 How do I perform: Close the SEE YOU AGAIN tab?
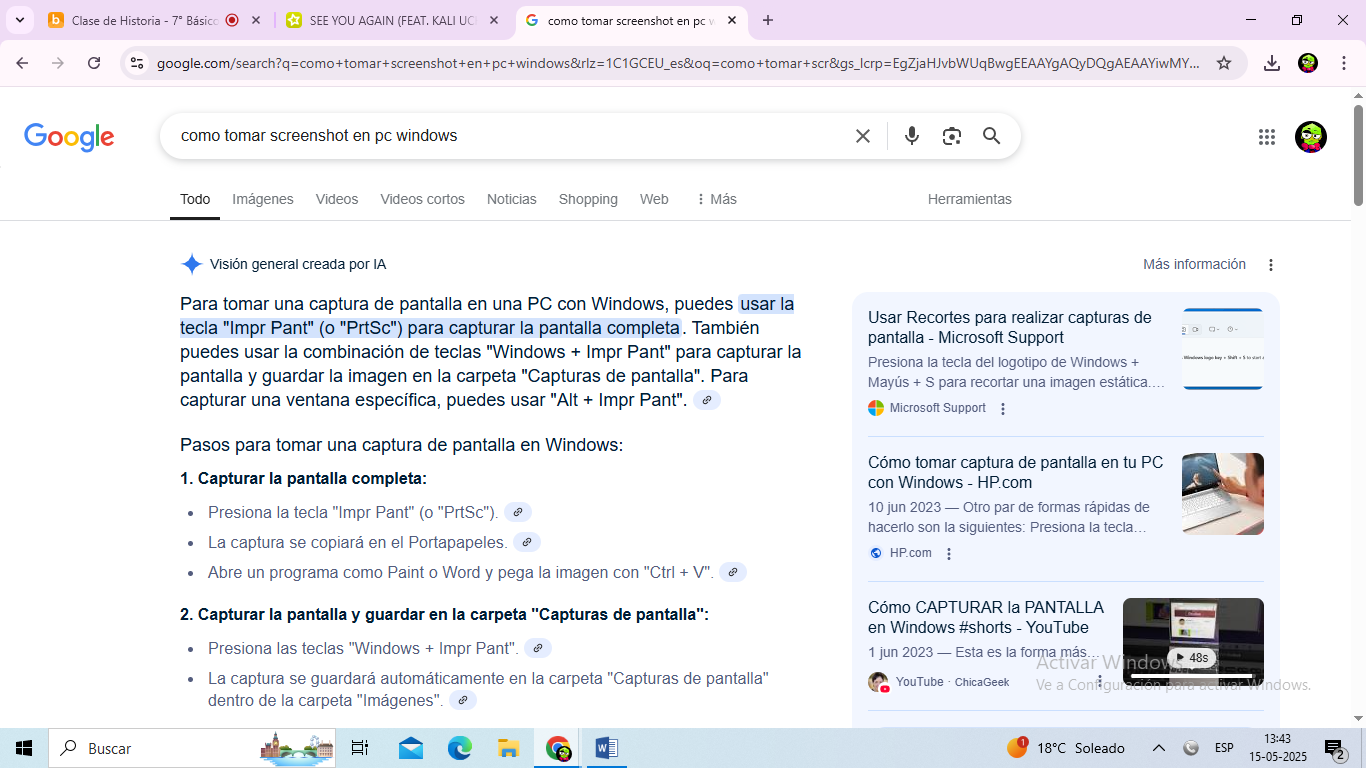[x=495, y=20]
